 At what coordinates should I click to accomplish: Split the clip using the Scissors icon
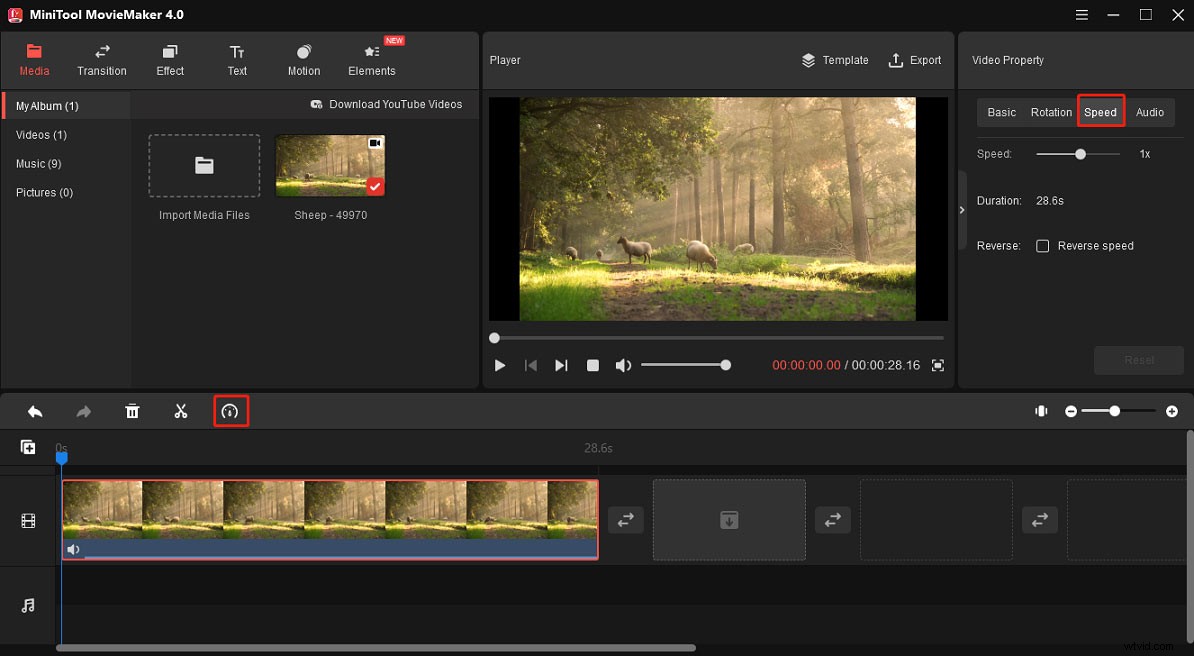[x=181, y=410]
